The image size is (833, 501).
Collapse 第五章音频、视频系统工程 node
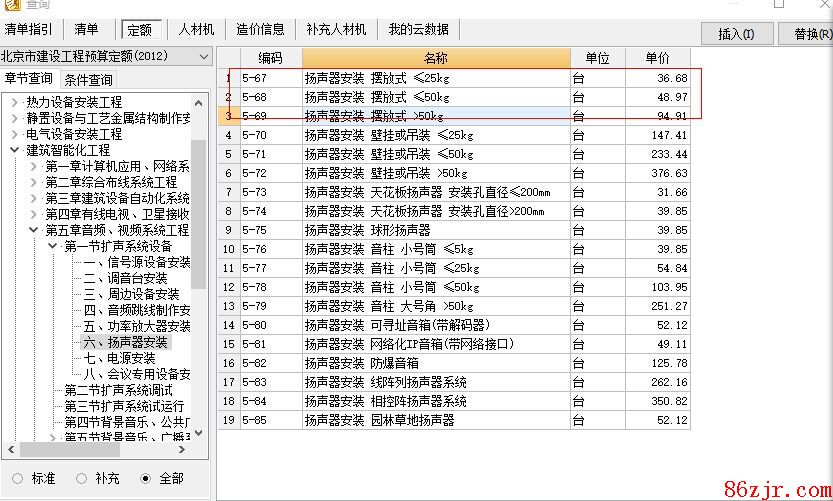(33, 230)
